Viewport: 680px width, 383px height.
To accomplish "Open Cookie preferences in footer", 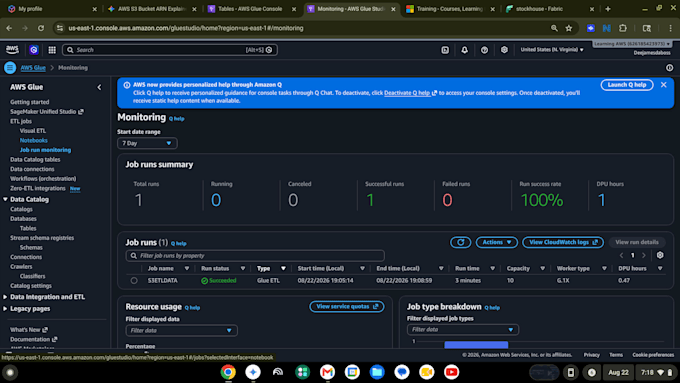I will tap(653, 355).
